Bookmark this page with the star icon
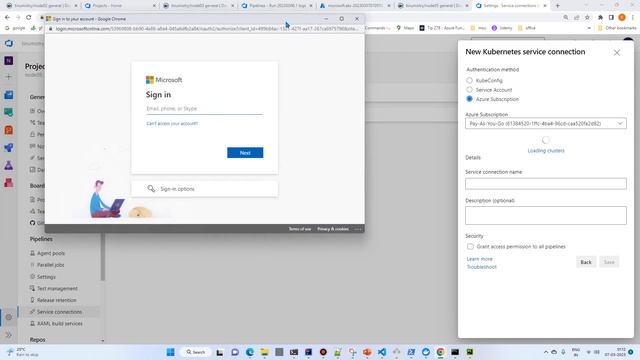This screenshot has height=360, width=640. 587,18
